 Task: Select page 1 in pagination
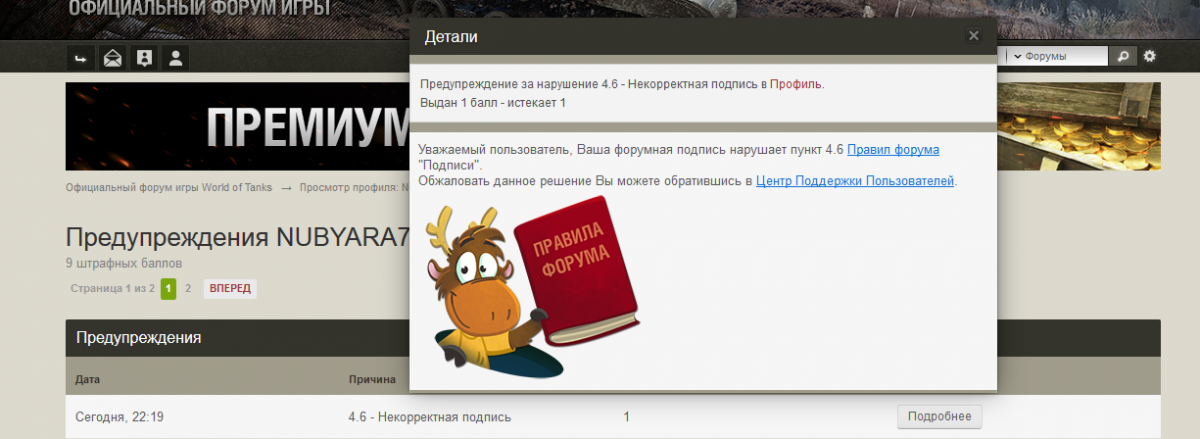point(168,288)
